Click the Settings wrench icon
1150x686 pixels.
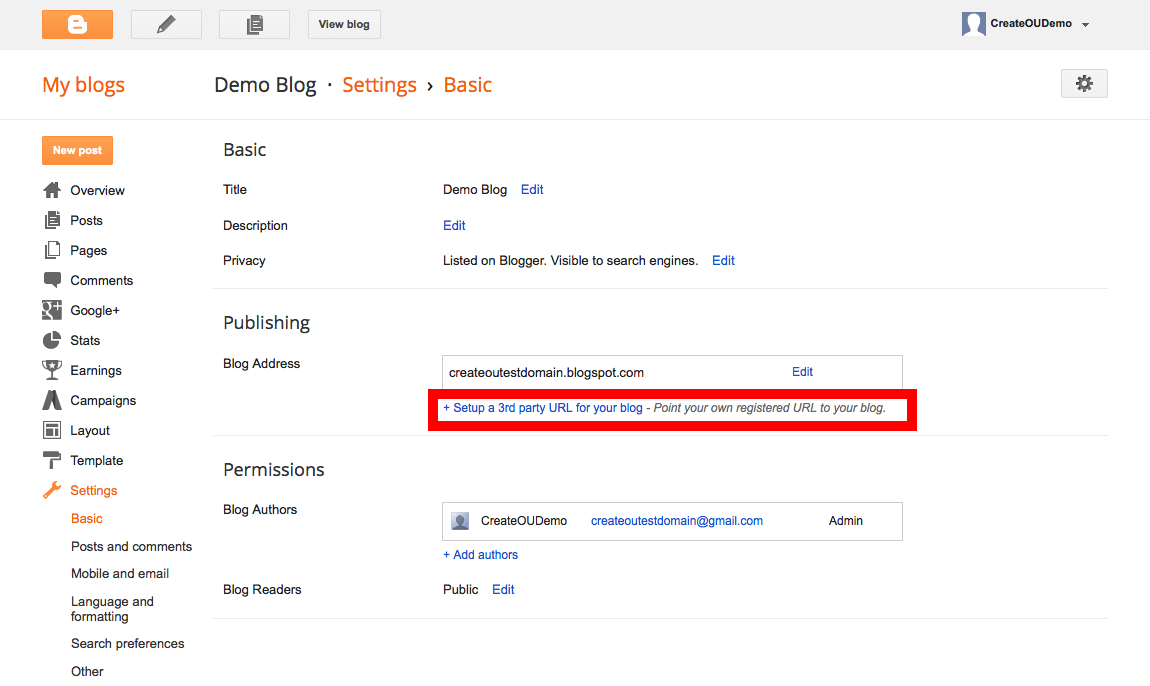click(x=52, y=490)
